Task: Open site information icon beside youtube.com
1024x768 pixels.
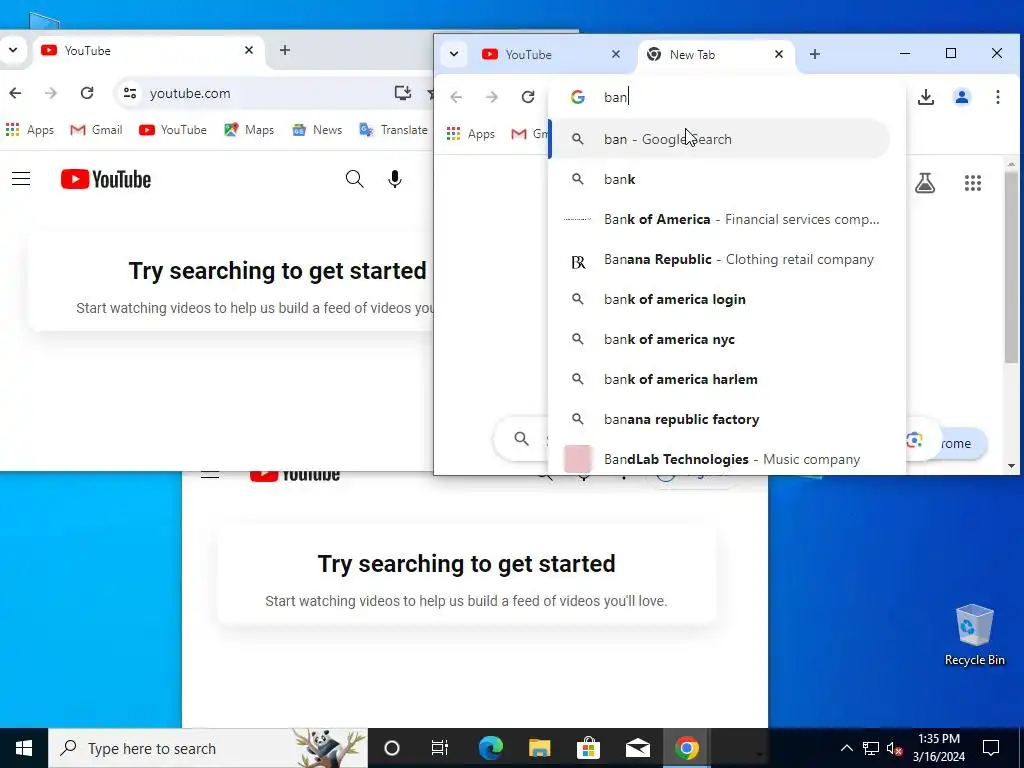Action: point(130,93)
